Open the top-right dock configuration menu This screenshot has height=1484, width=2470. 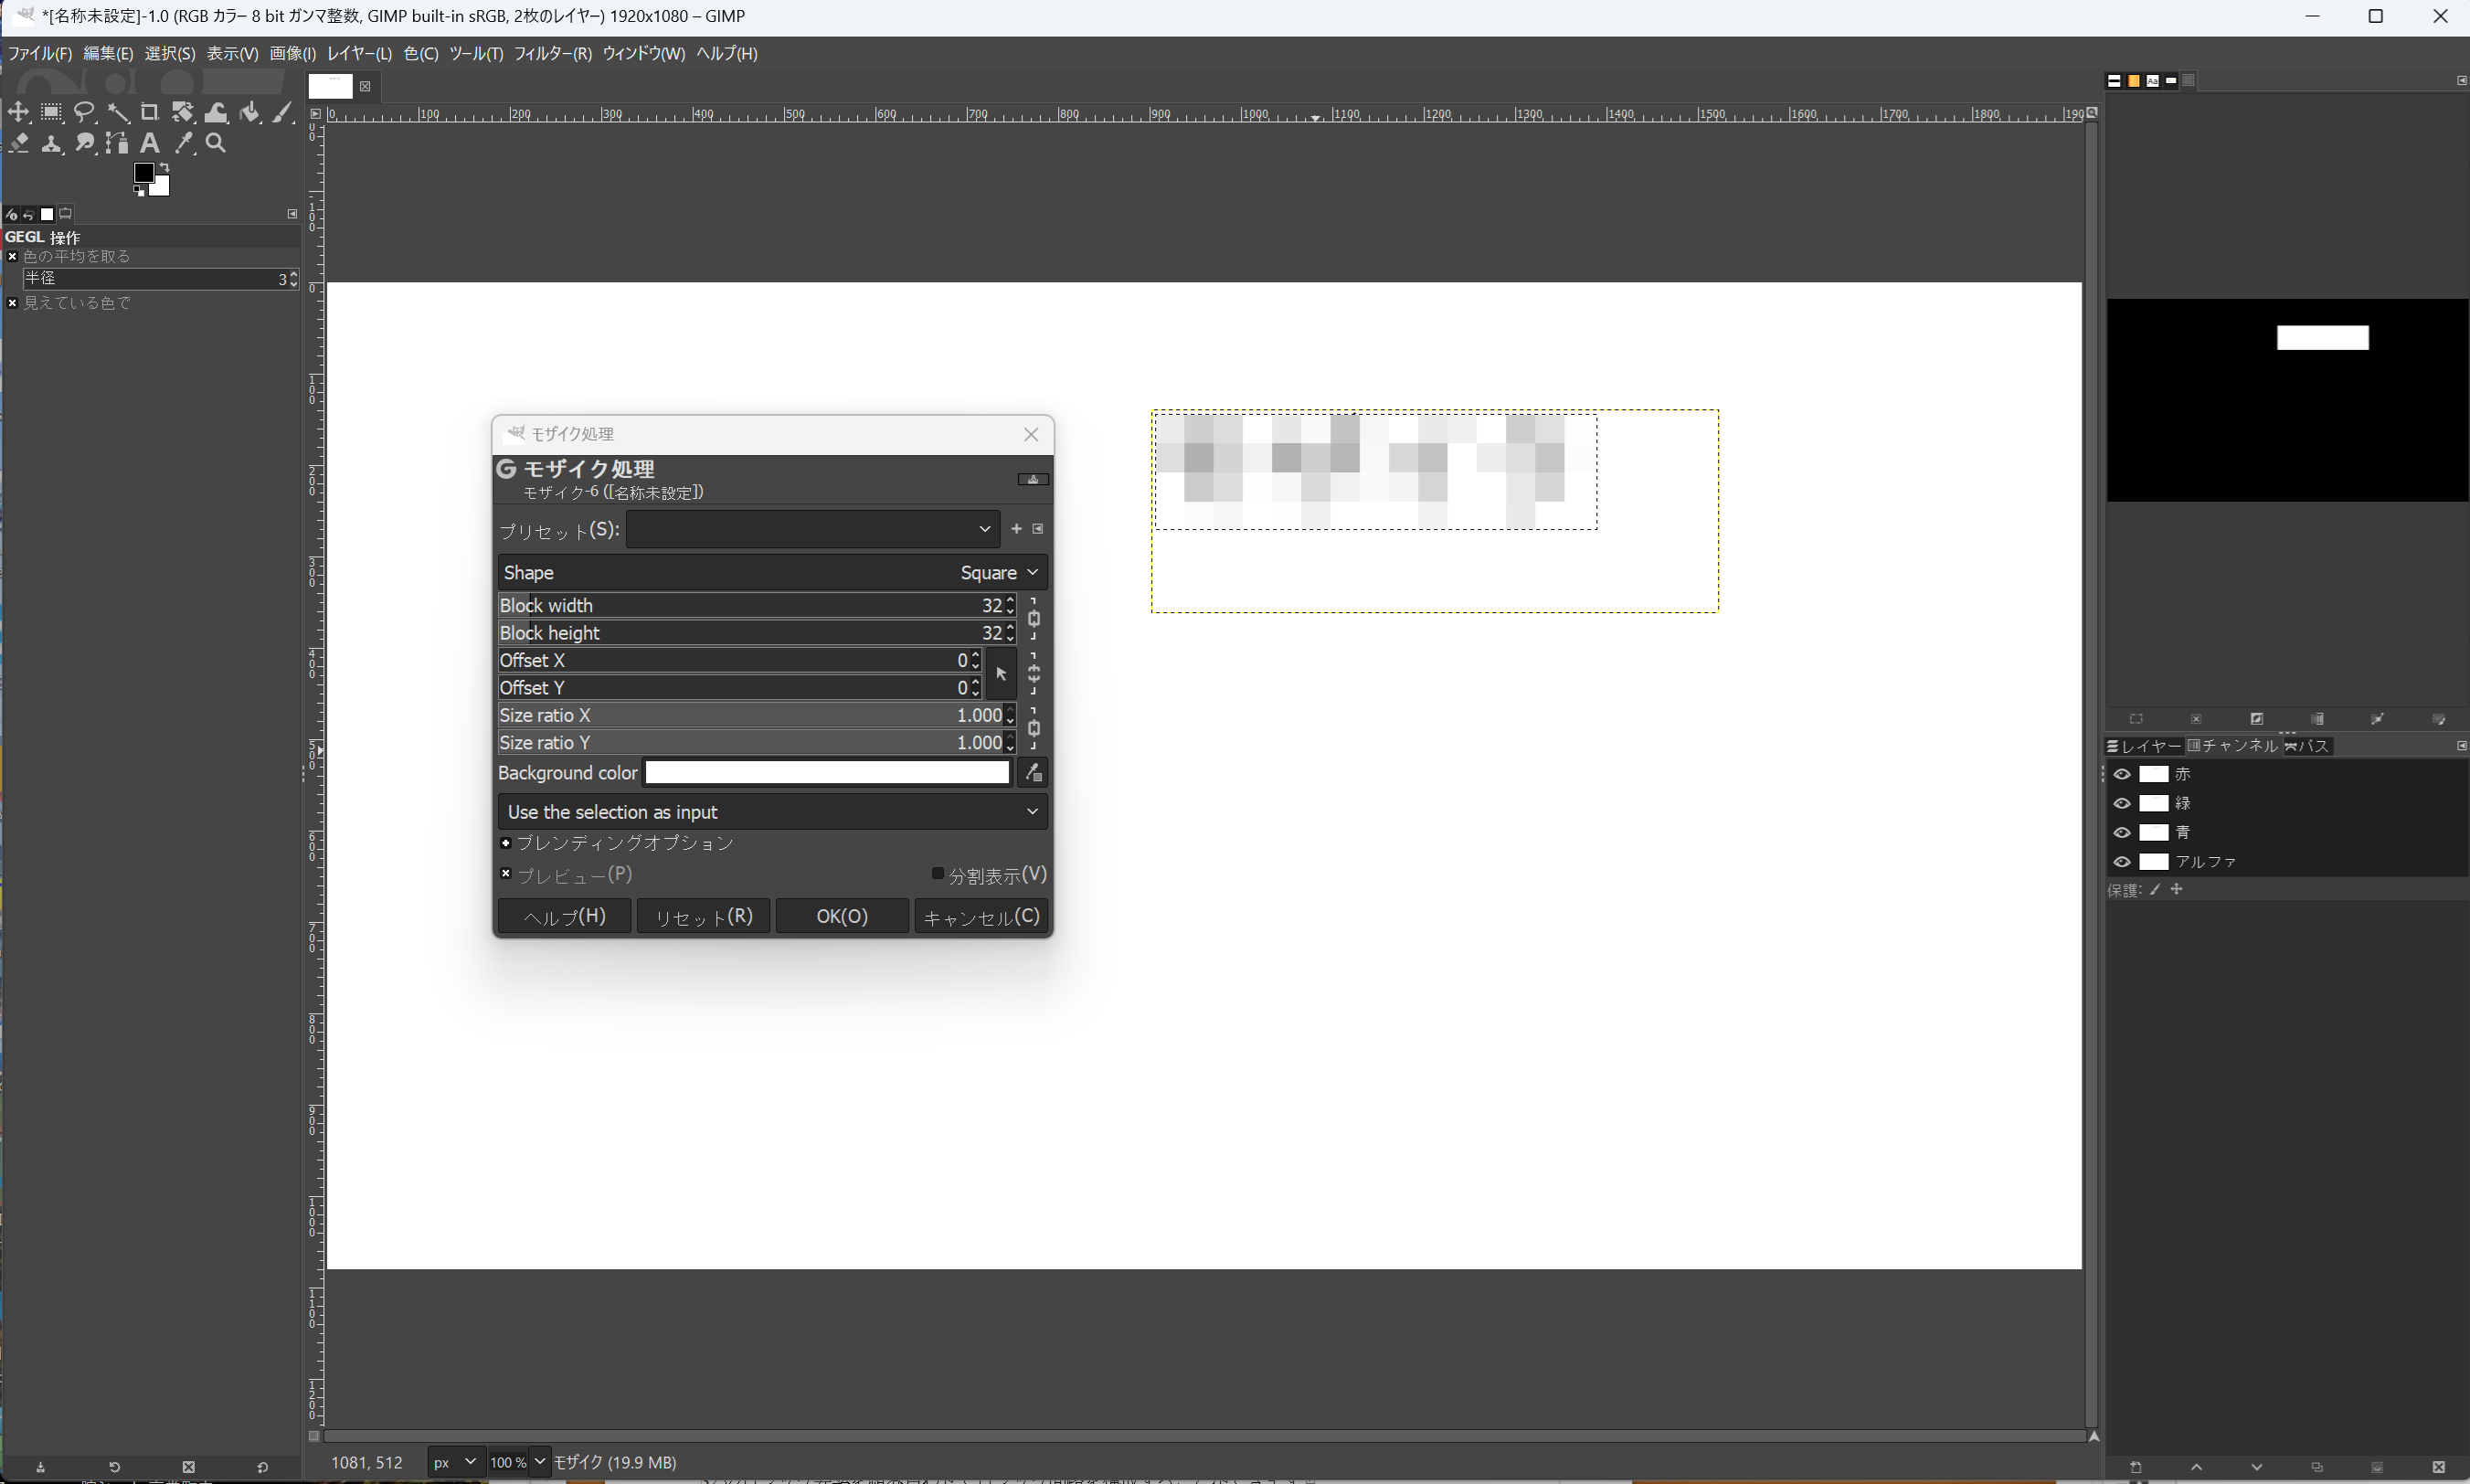click(x=2461, y=81)
